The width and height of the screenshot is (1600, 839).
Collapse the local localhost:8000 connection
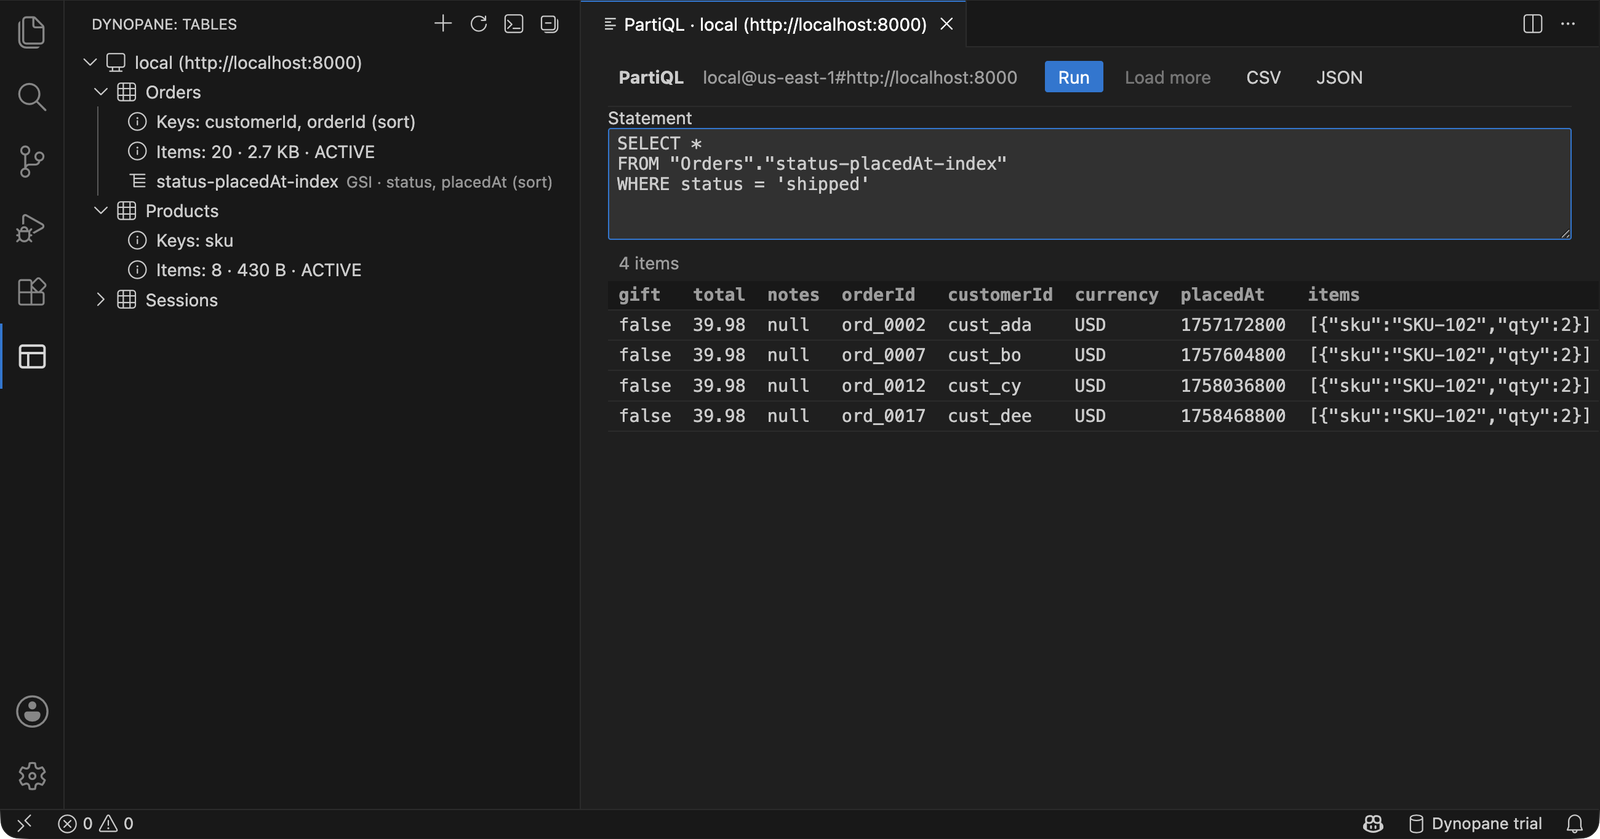[x=90, y=62]
